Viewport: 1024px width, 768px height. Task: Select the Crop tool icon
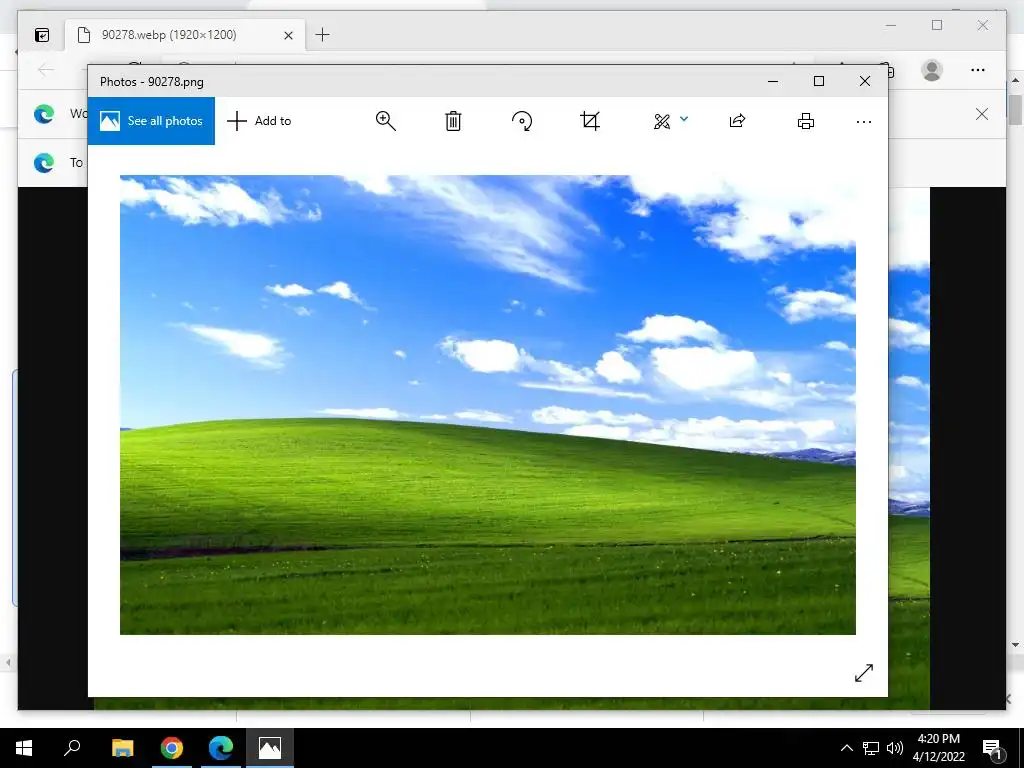tap(590, 121)
